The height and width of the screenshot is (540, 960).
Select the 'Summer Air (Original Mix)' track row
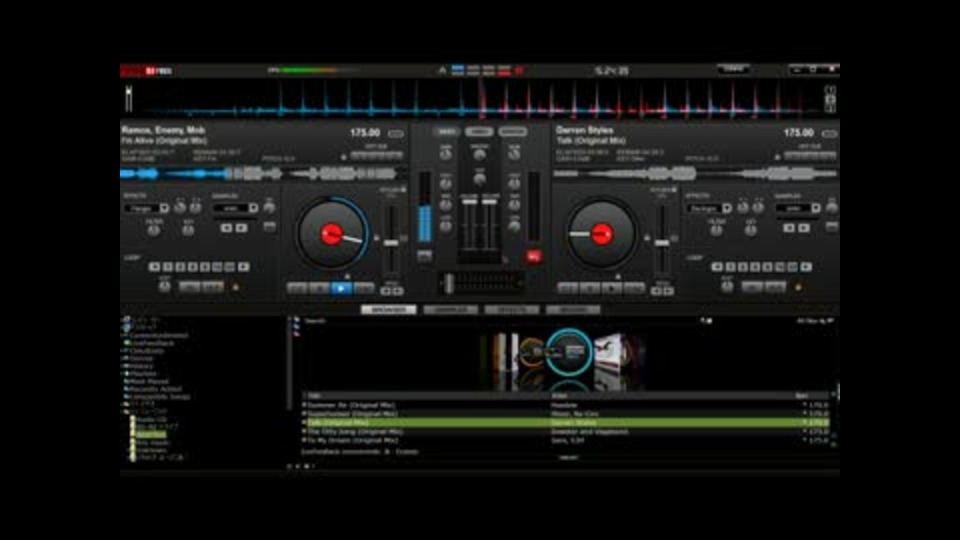coord(567,405)
